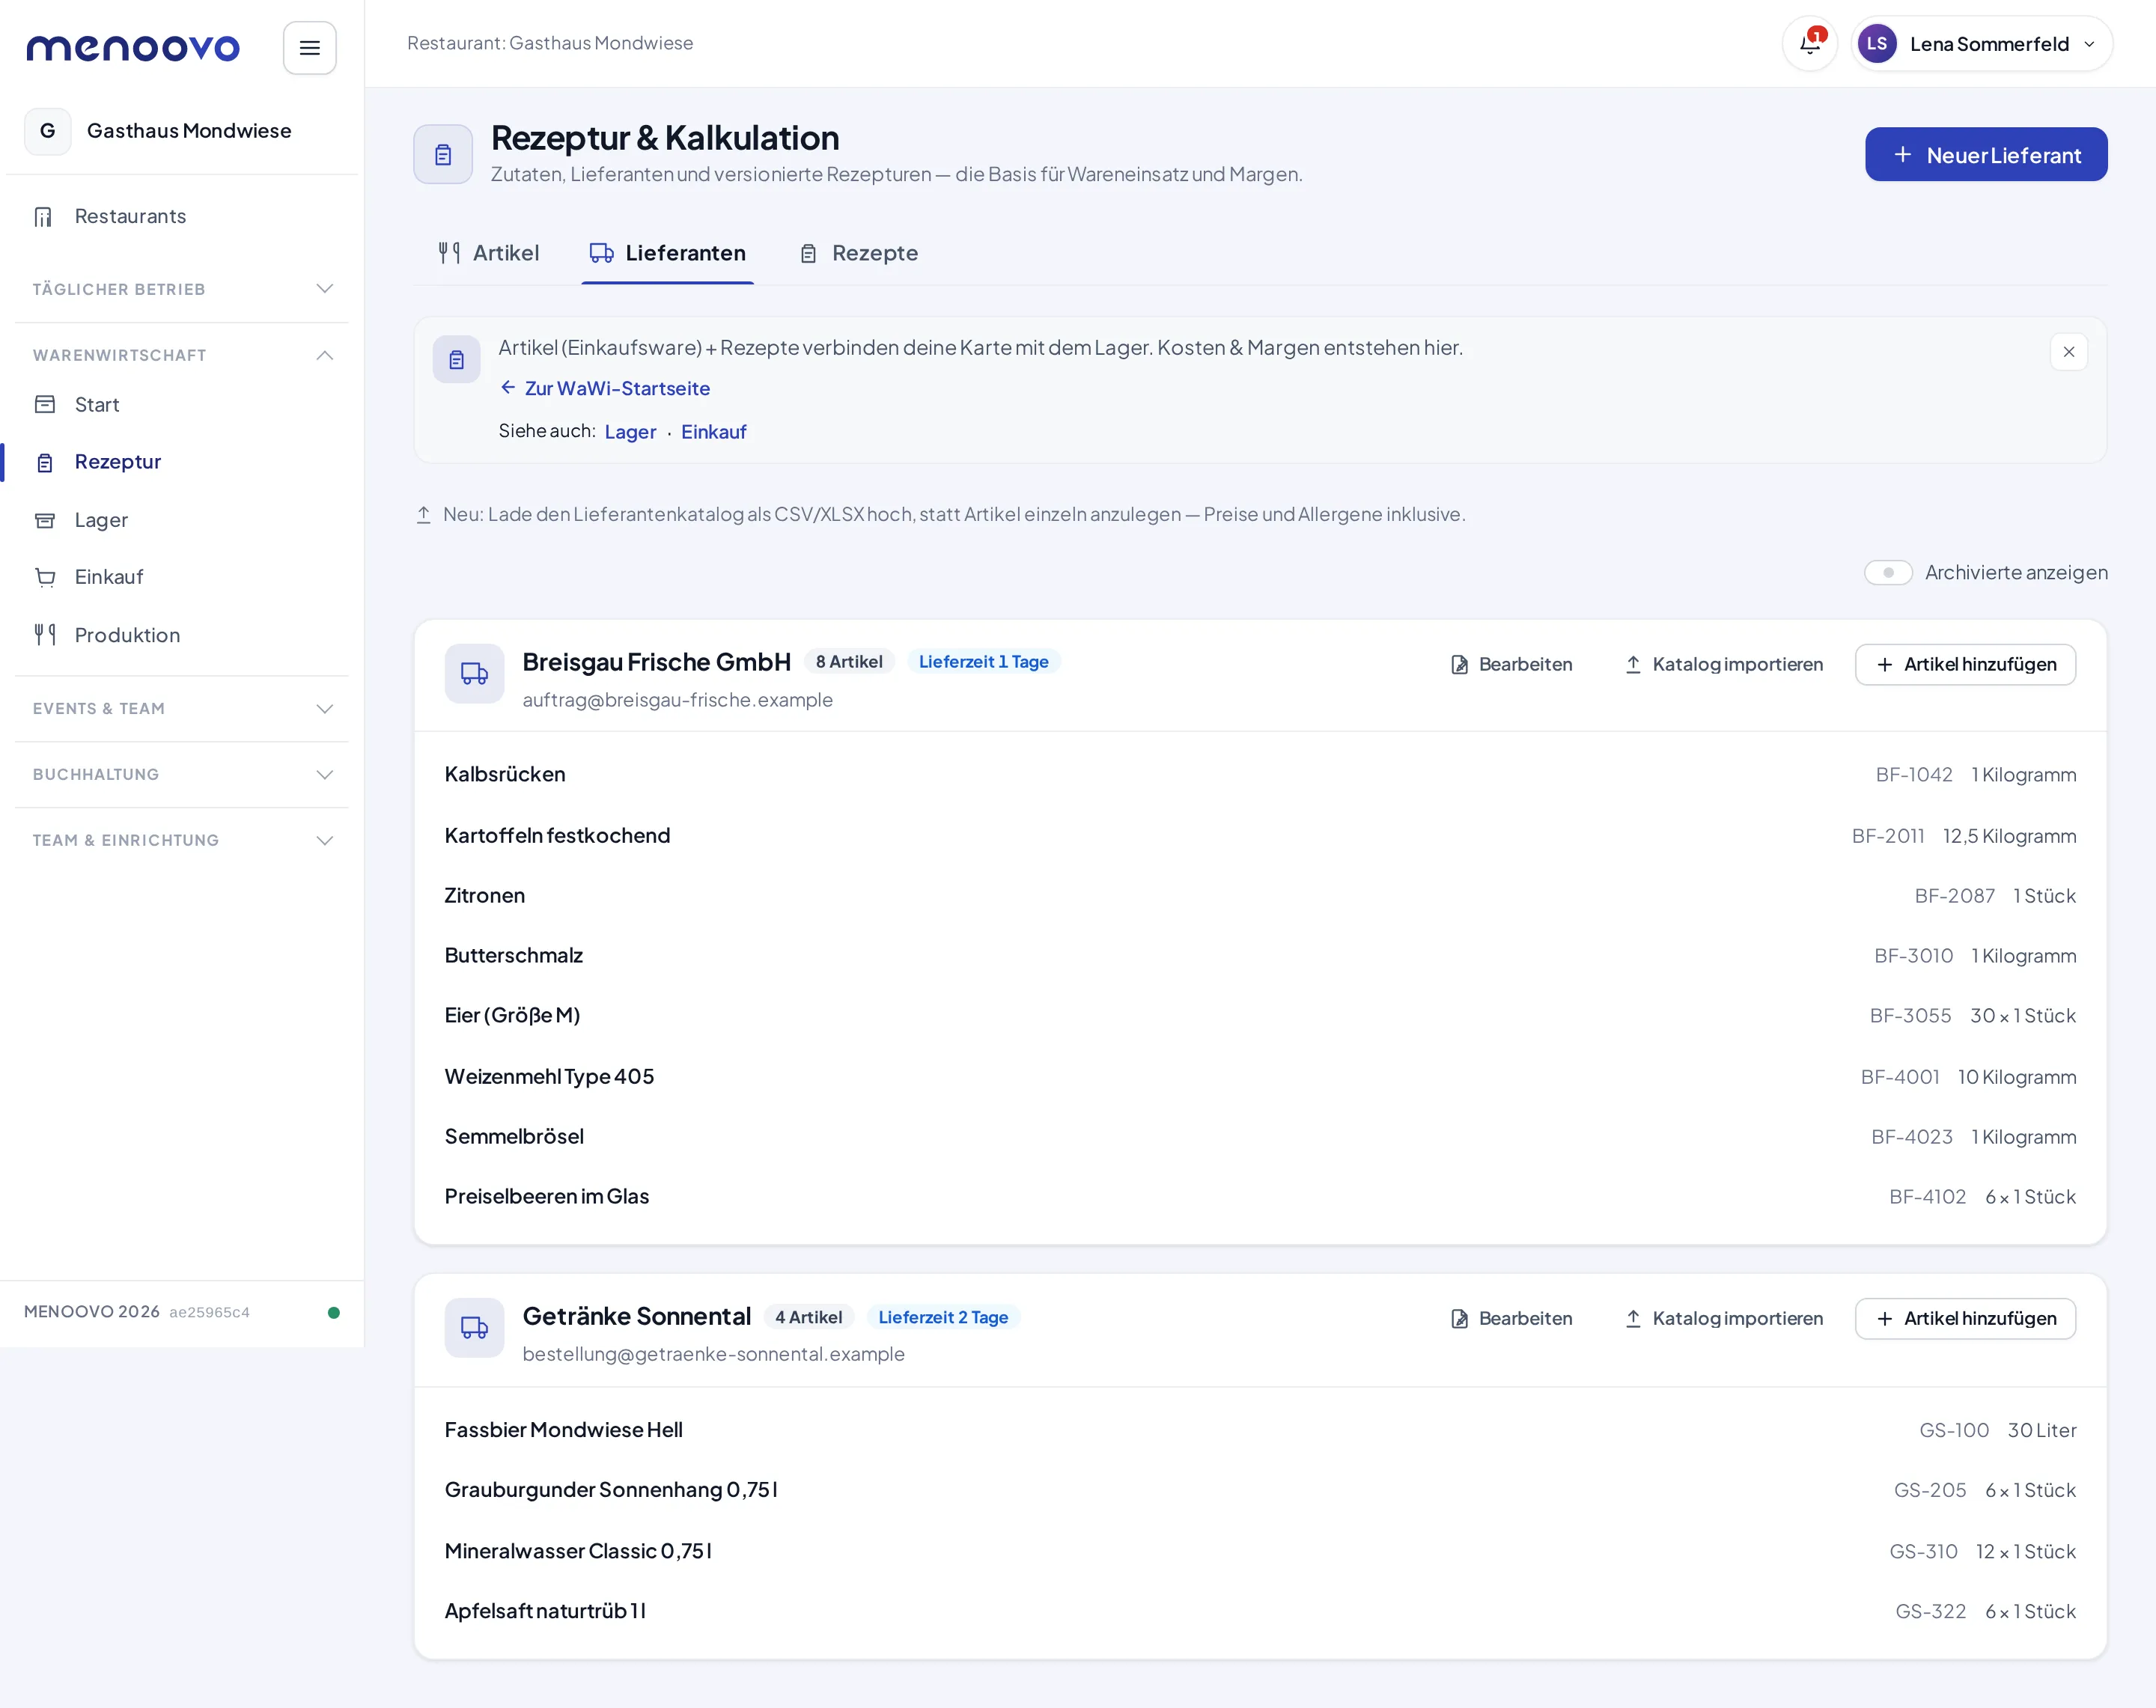The width and height of the screenshot is (2156, 1708).
Task: Go to Start in Warenwirtschaft
Action: 182,404
